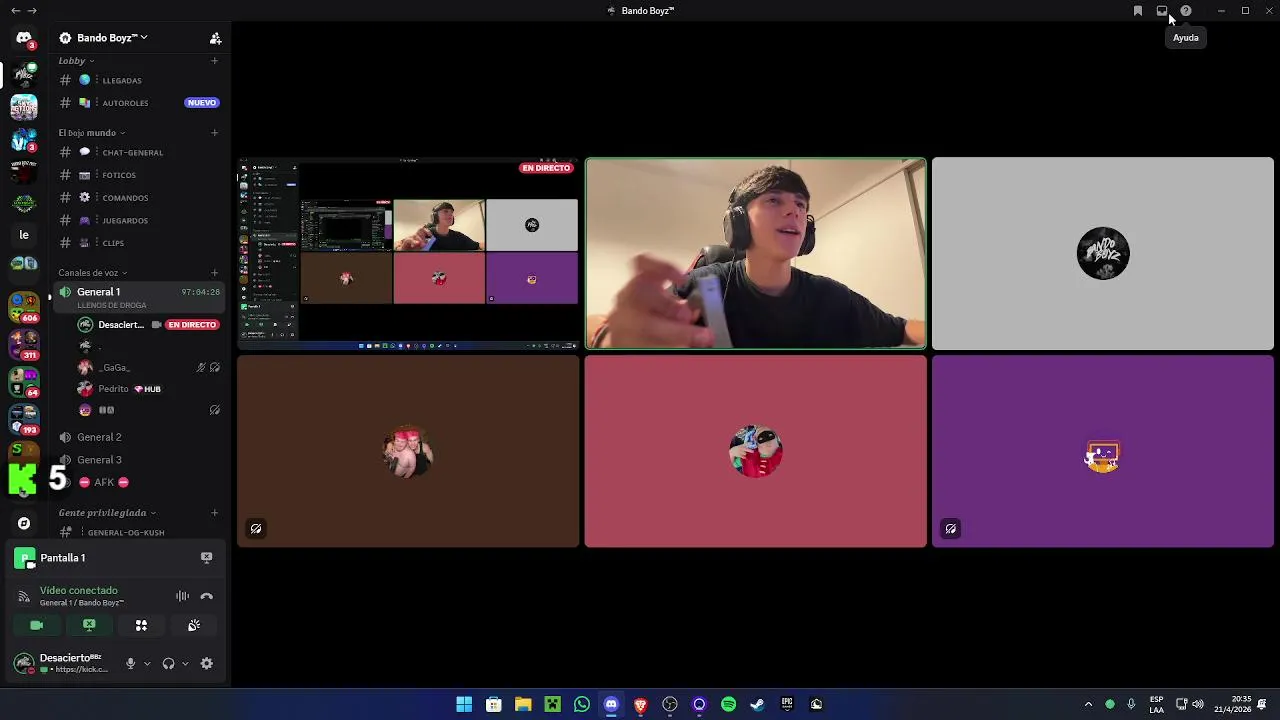Open the Windows Start menu
The height and width of the screenshot is (720, 1280).
[x=464, y=704]
